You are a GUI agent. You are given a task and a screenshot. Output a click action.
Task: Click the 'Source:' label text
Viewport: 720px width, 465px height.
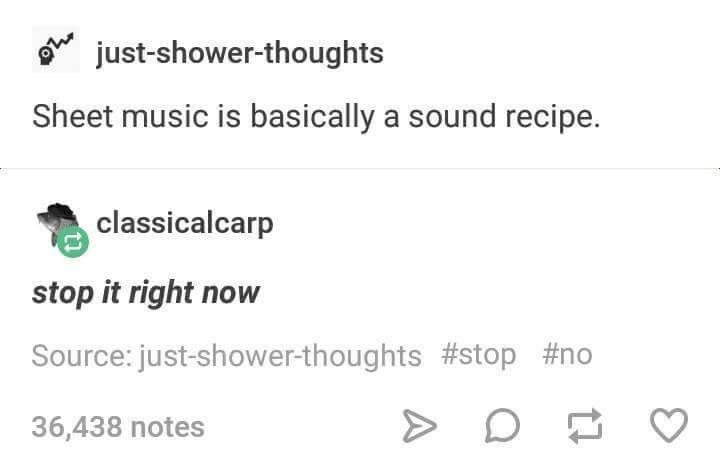[x=83, y=356]
